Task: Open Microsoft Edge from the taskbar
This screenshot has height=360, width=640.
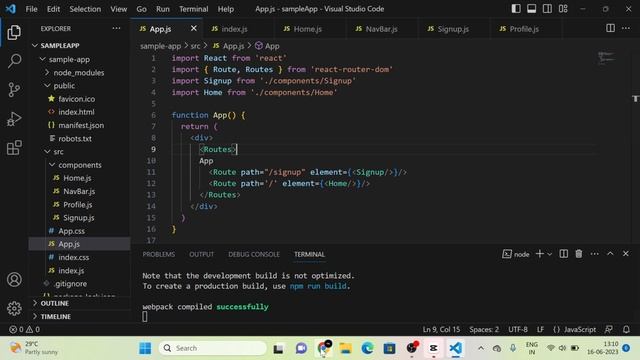Action: tap(367, 348)
